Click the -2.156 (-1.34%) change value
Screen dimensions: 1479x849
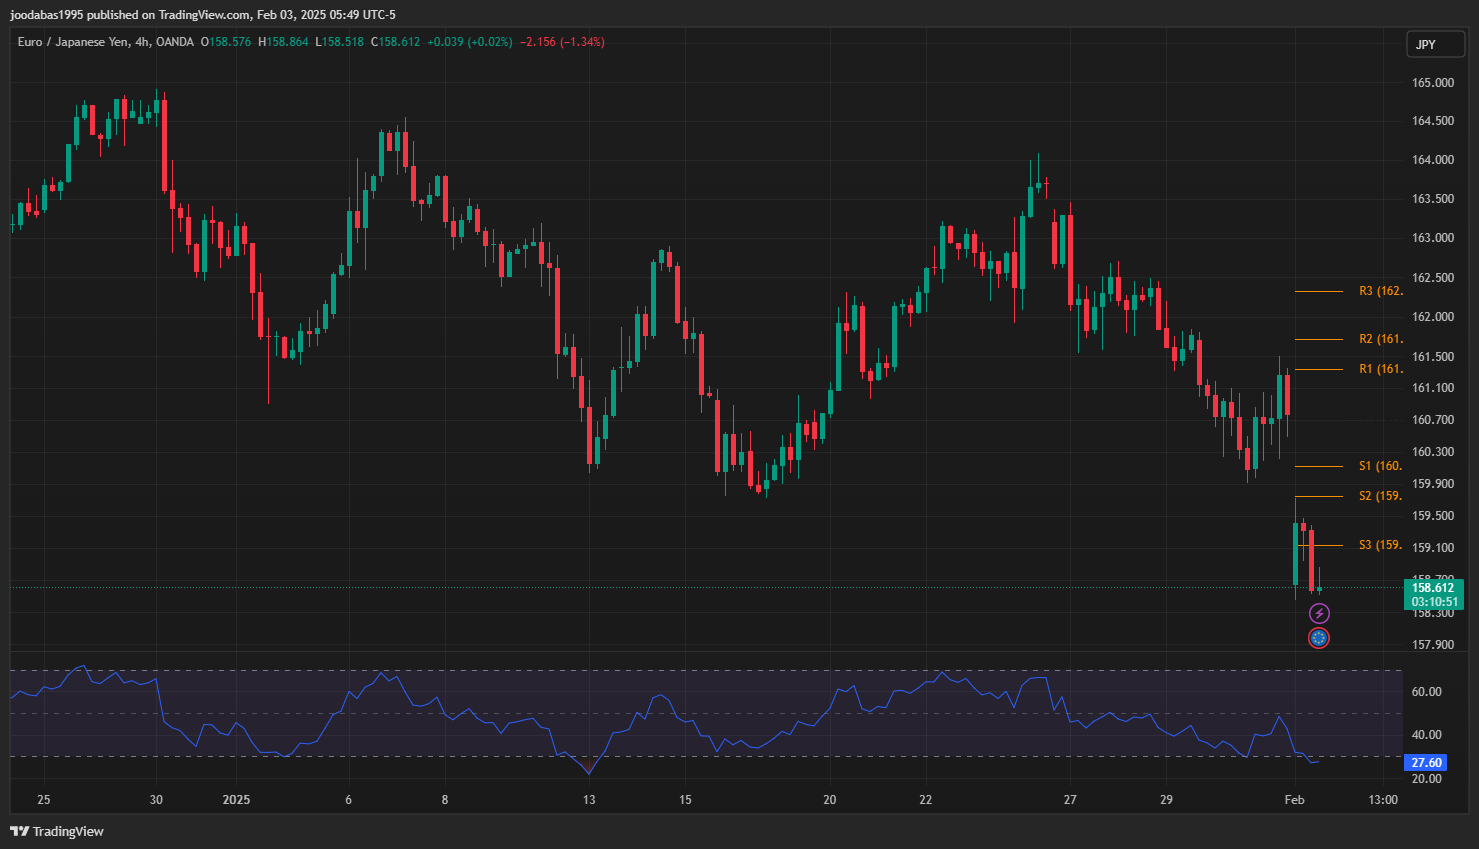point(562,42)
